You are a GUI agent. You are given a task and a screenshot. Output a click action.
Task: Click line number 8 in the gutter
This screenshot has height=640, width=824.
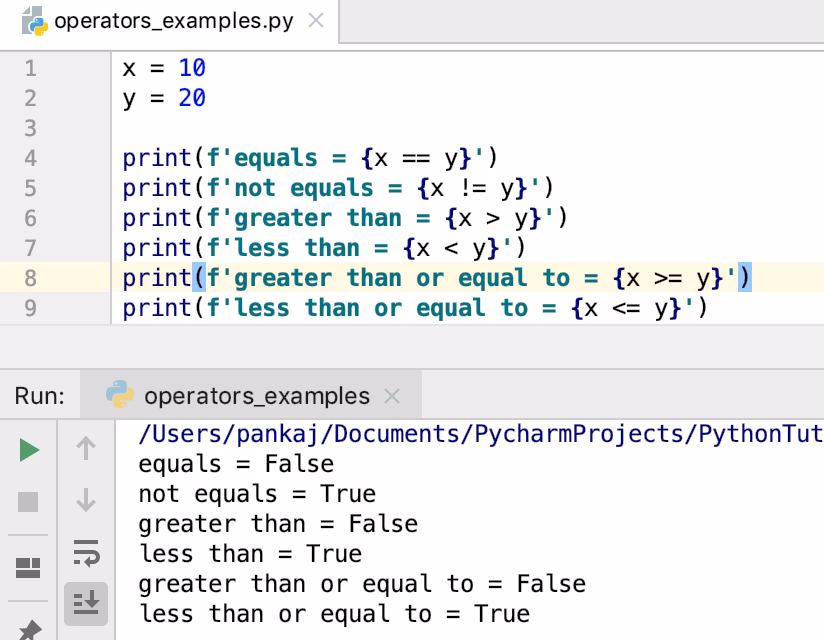pos(30,278)
